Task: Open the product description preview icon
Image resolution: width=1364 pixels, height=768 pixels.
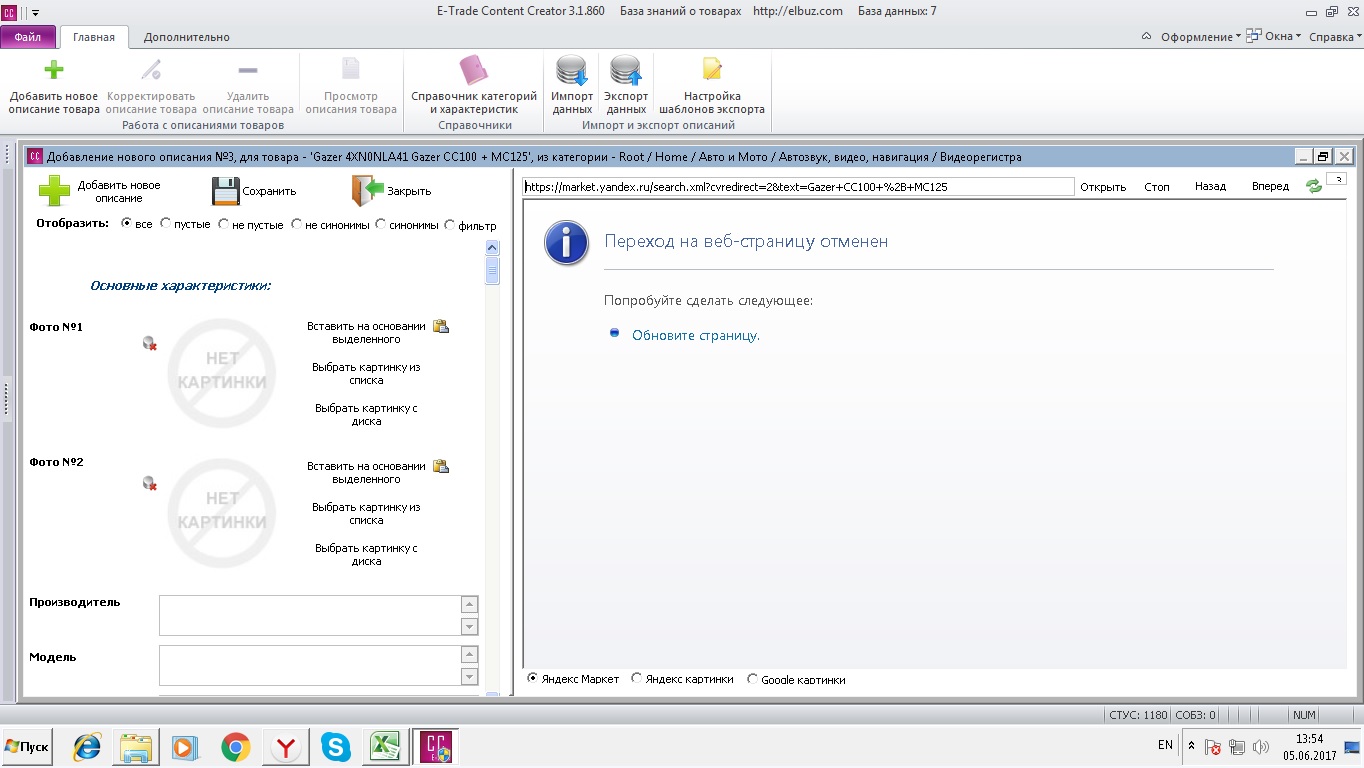Action: 351,69
